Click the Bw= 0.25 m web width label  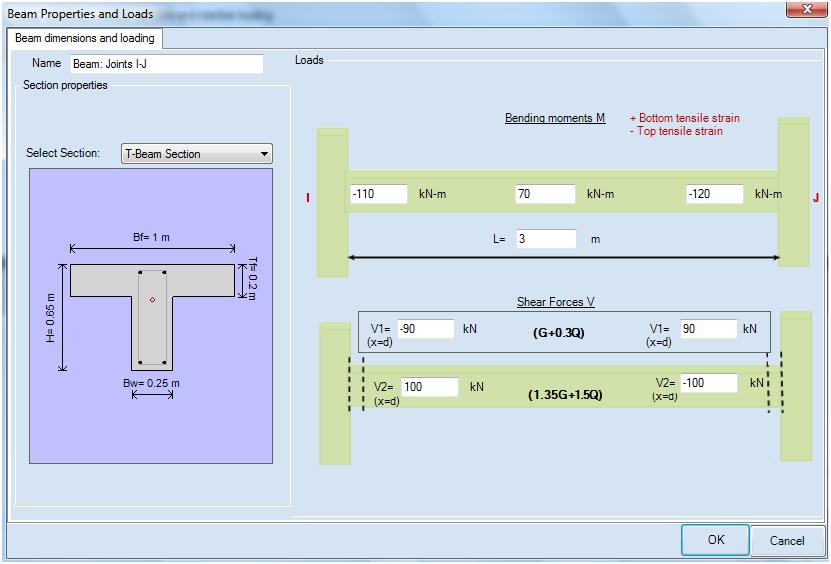tap(152, 382)
